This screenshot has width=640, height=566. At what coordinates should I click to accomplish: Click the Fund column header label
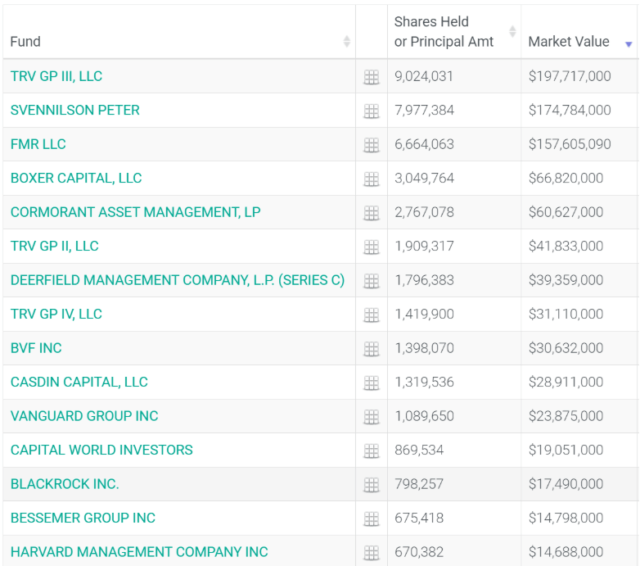click(x=25, y=42)
